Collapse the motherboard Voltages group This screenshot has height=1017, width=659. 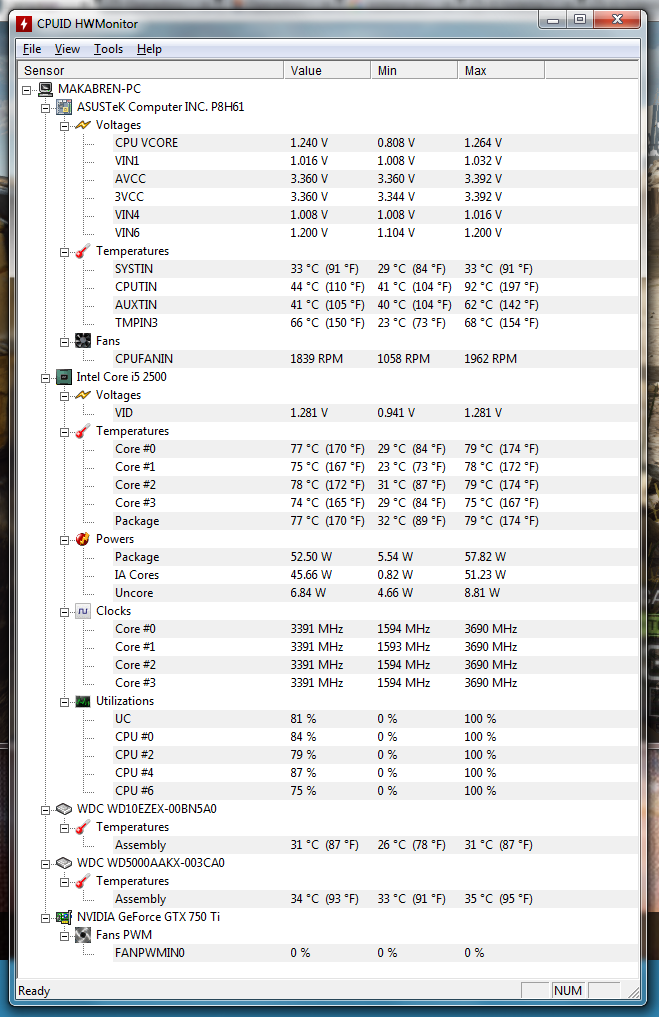64,126
